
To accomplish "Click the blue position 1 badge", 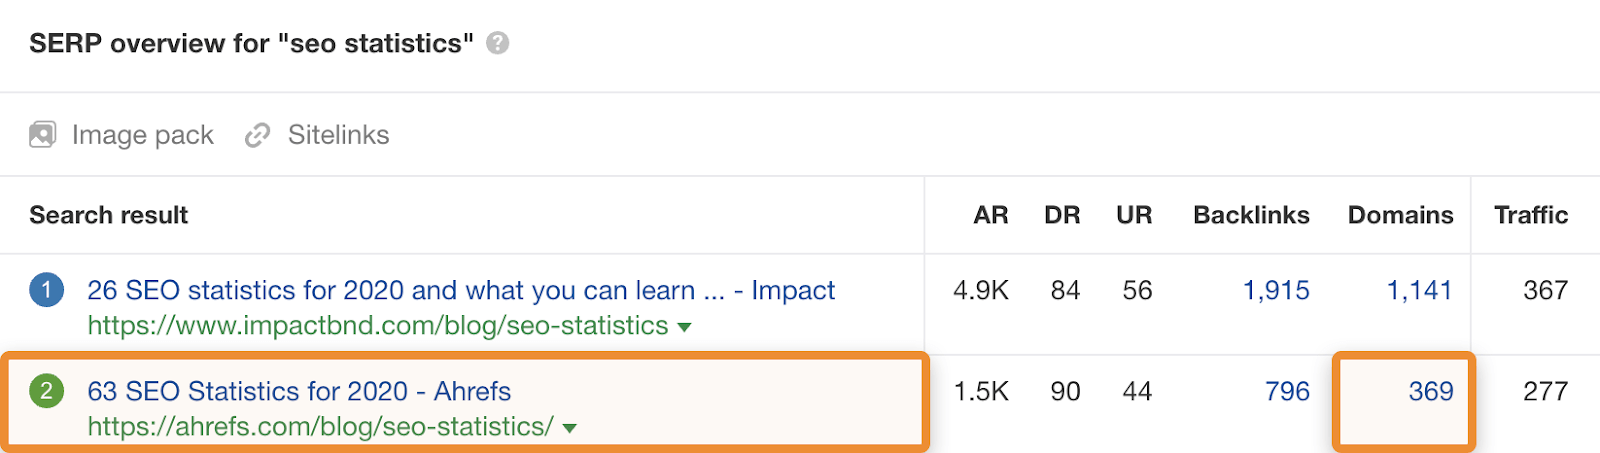I will pos(46,290).
